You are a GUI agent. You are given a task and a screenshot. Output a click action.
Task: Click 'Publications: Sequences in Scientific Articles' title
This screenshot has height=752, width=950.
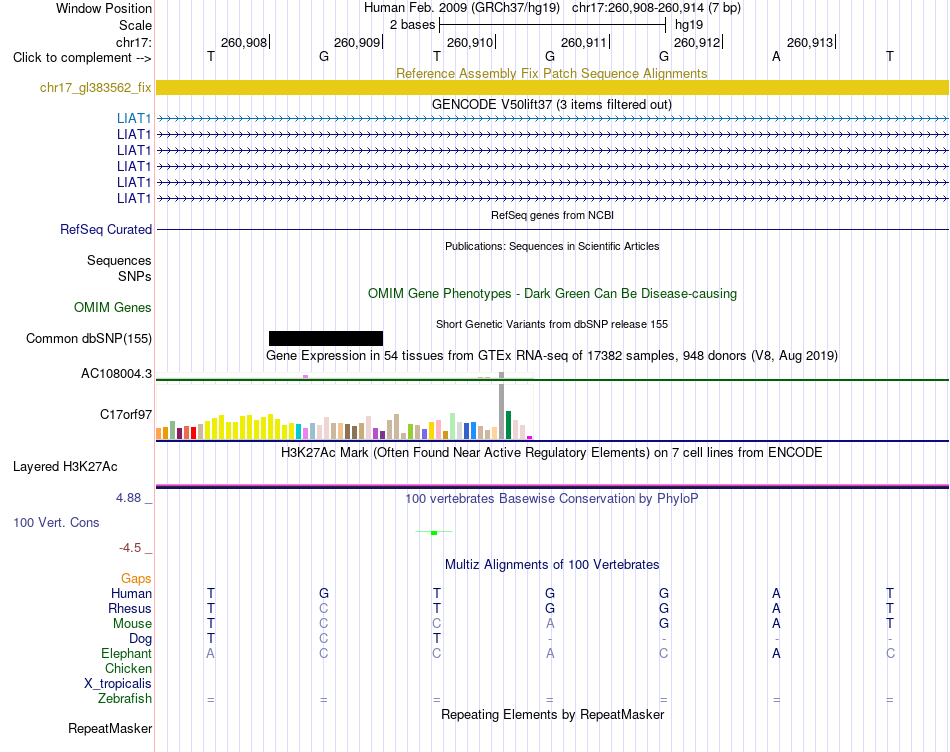tap(552, 246)
